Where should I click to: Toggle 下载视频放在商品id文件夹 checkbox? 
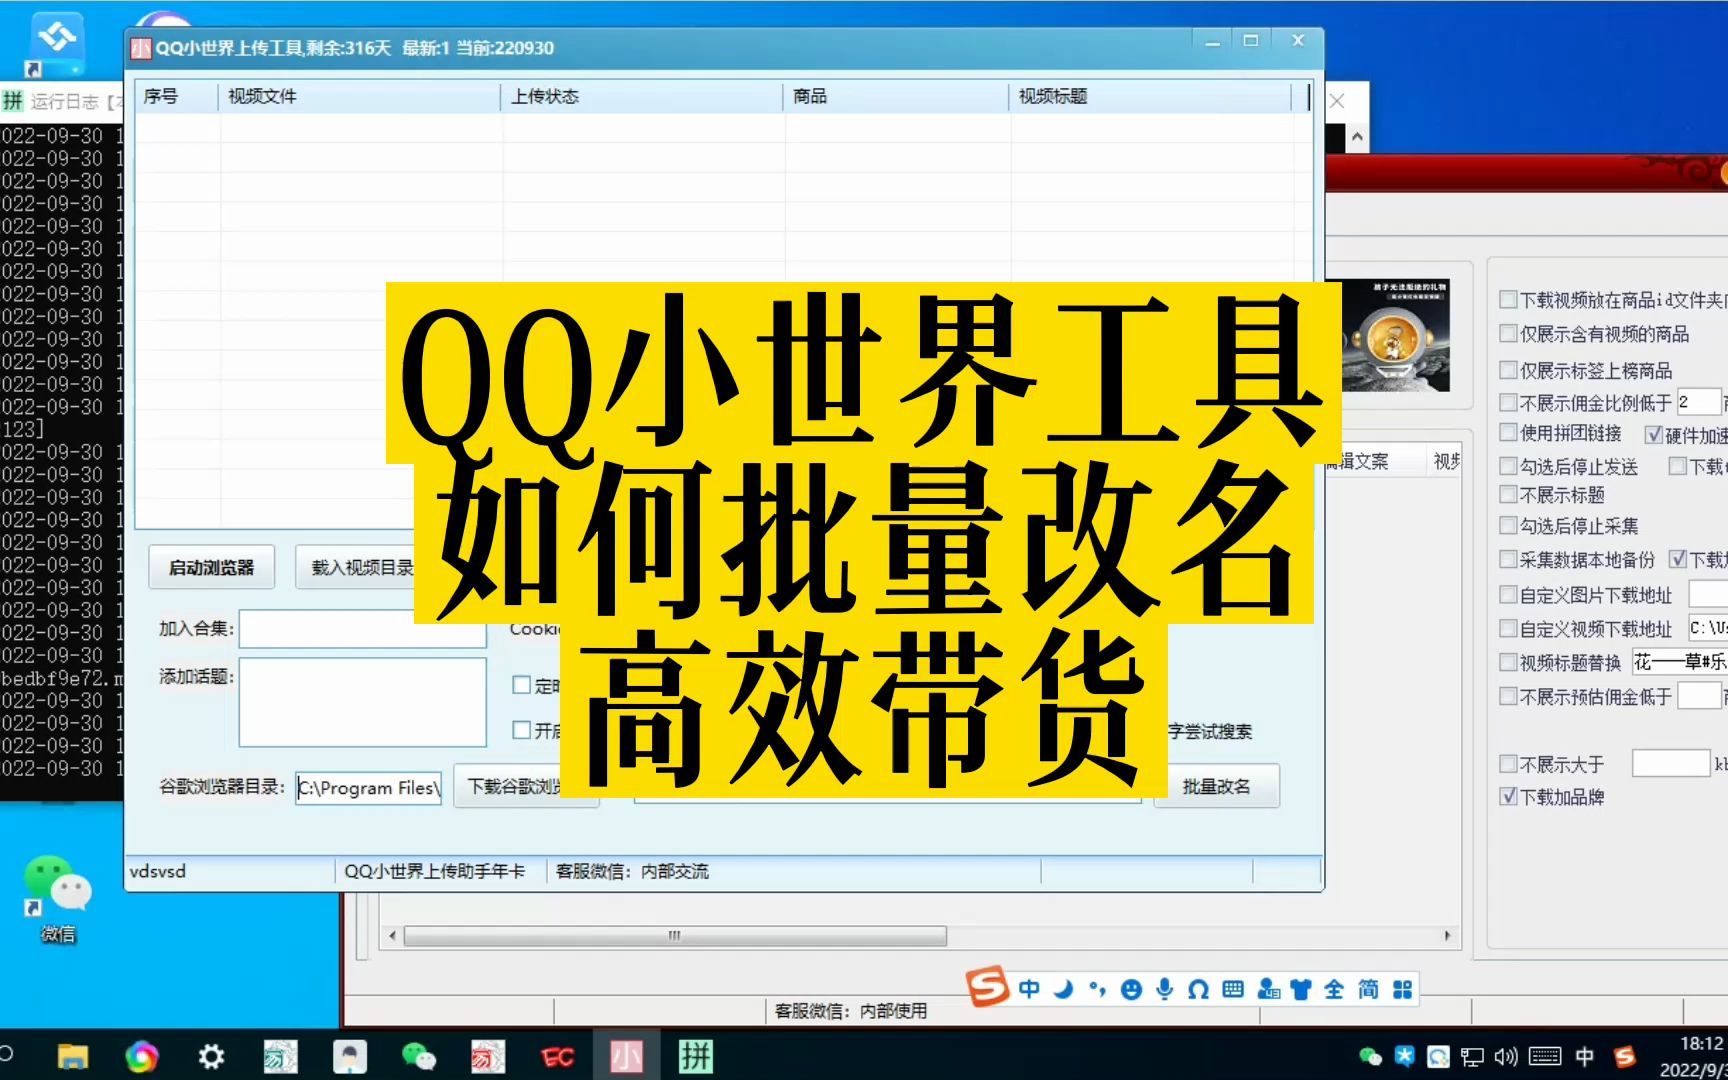1508,299
